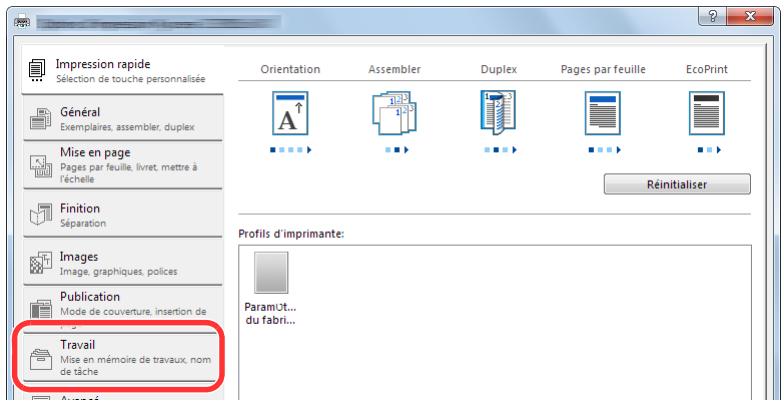Click the Assembler collate icon
784x404 pixels.
pos(394,113)
